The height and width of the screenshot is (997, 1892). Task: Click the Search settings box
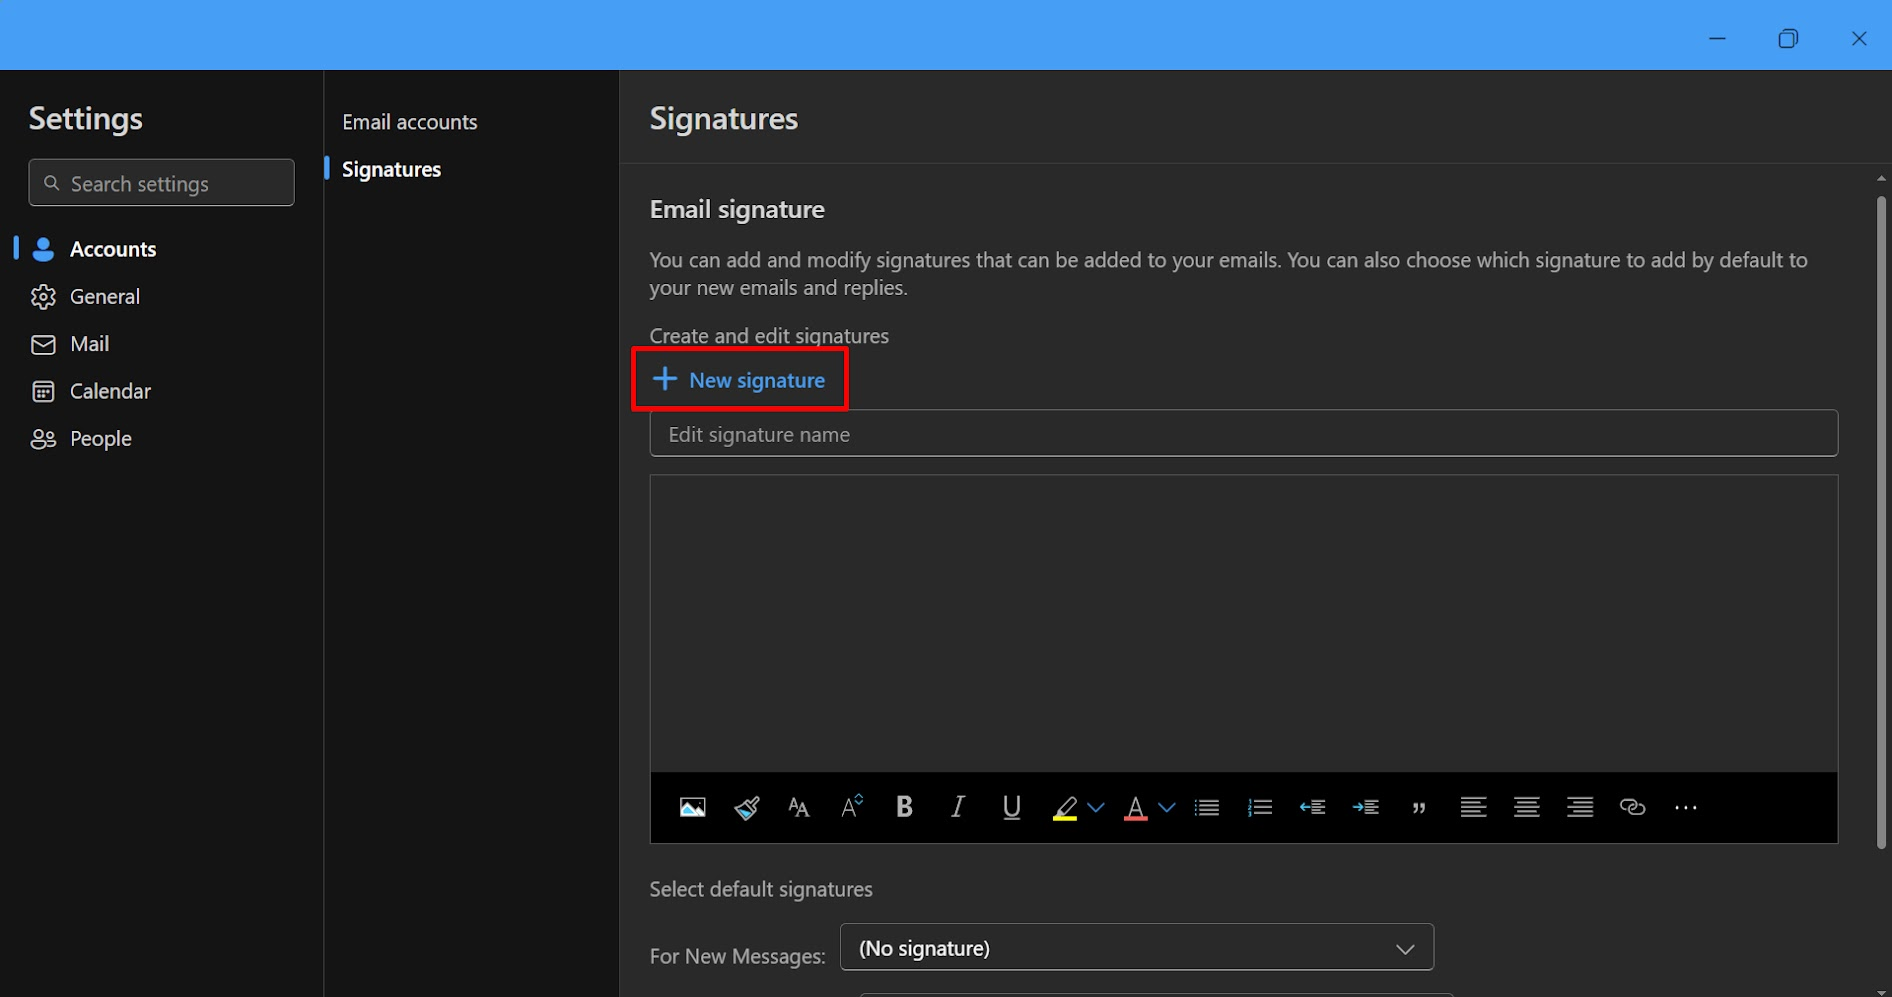pyautogui.click(x=161, y=183)
